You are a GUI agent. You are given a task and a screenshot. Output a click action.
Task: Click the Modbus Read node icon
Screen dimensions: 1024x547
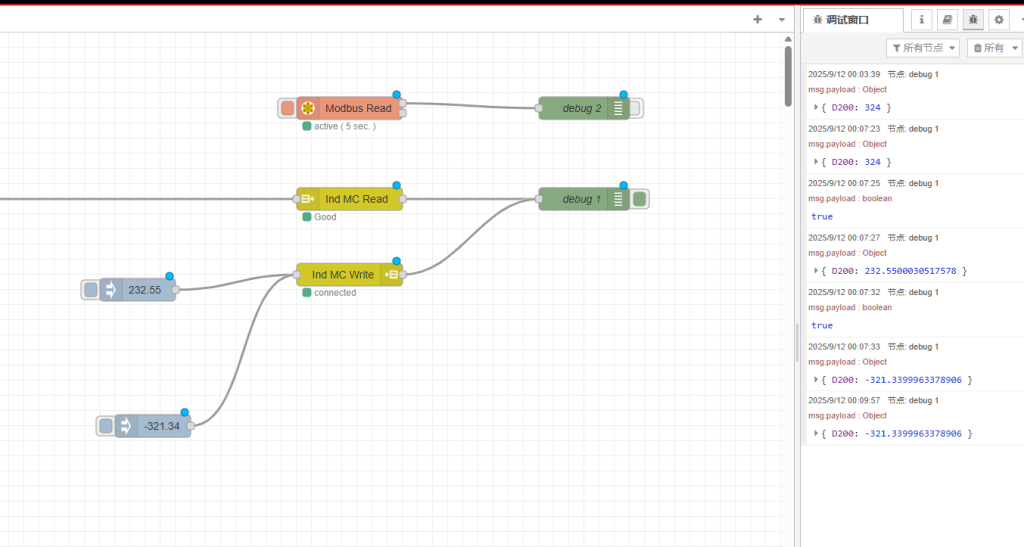308,108
